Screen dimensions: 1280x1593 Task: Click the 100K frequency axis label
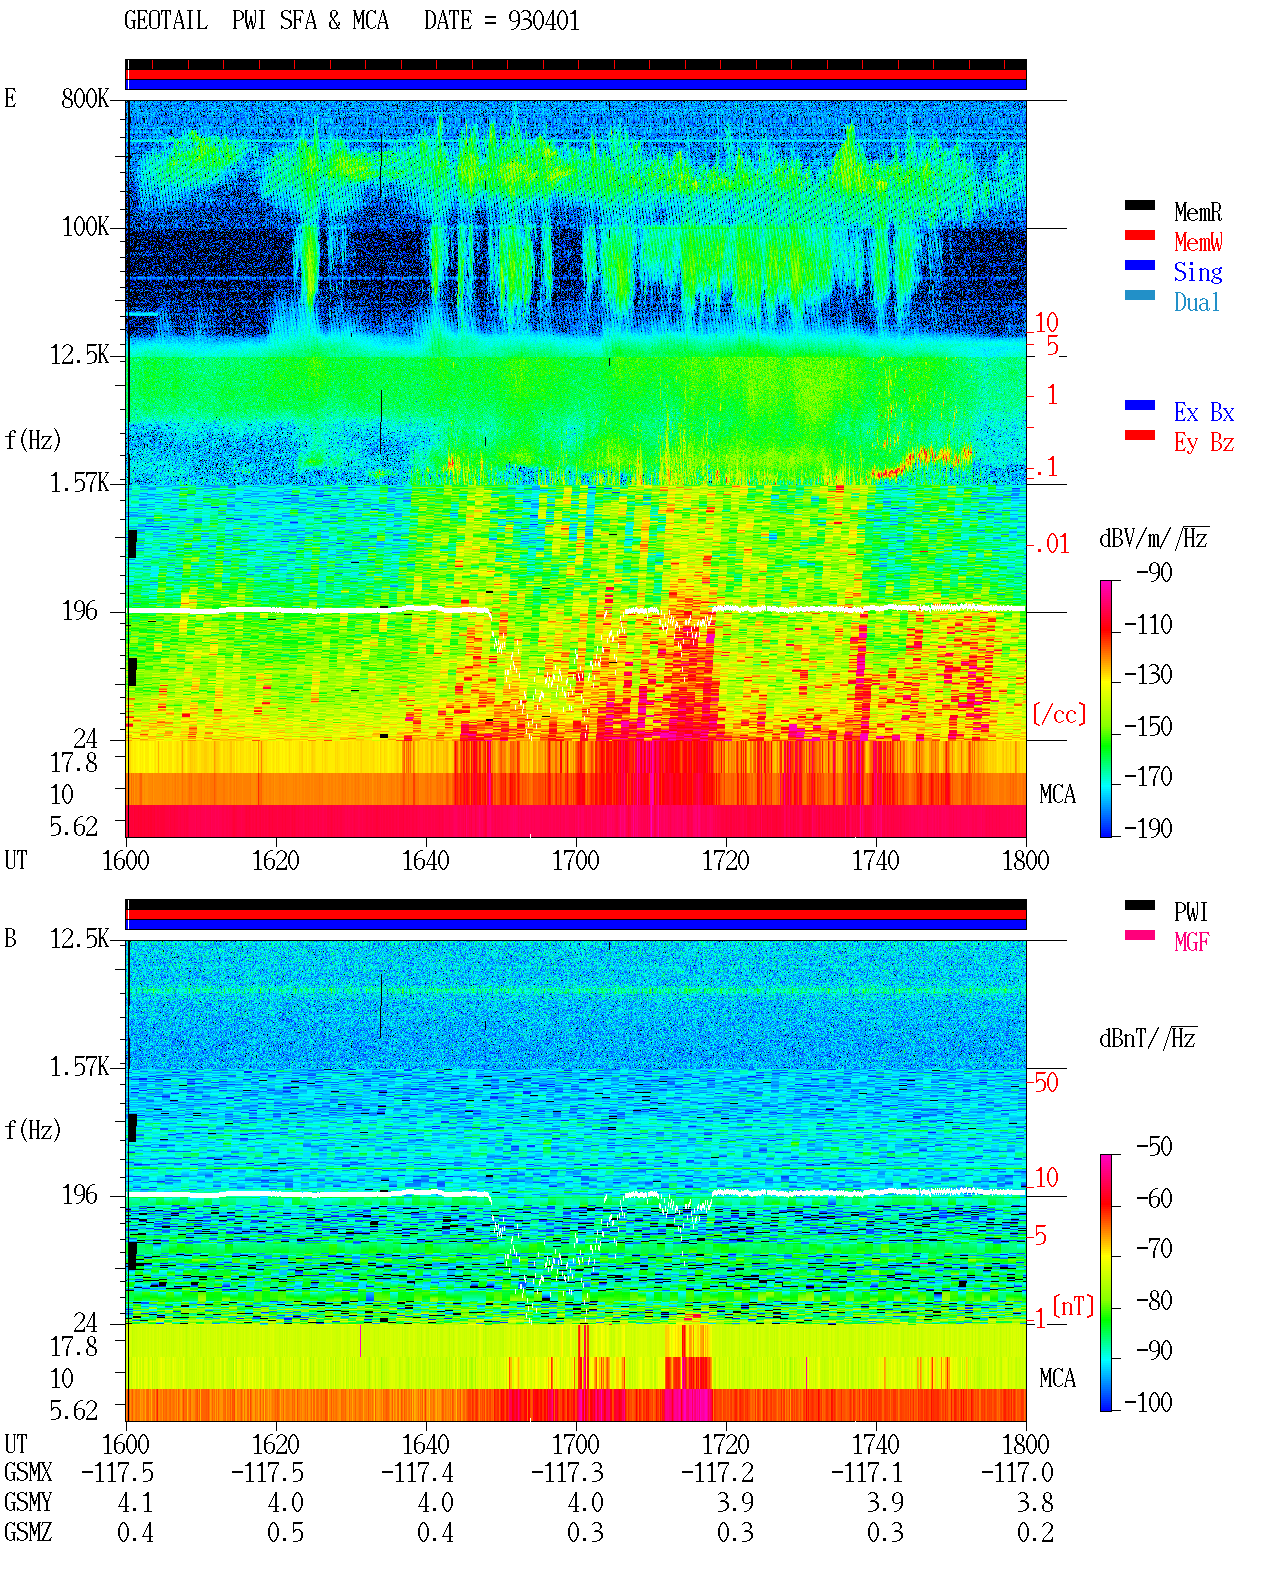(x=85, y=227)
